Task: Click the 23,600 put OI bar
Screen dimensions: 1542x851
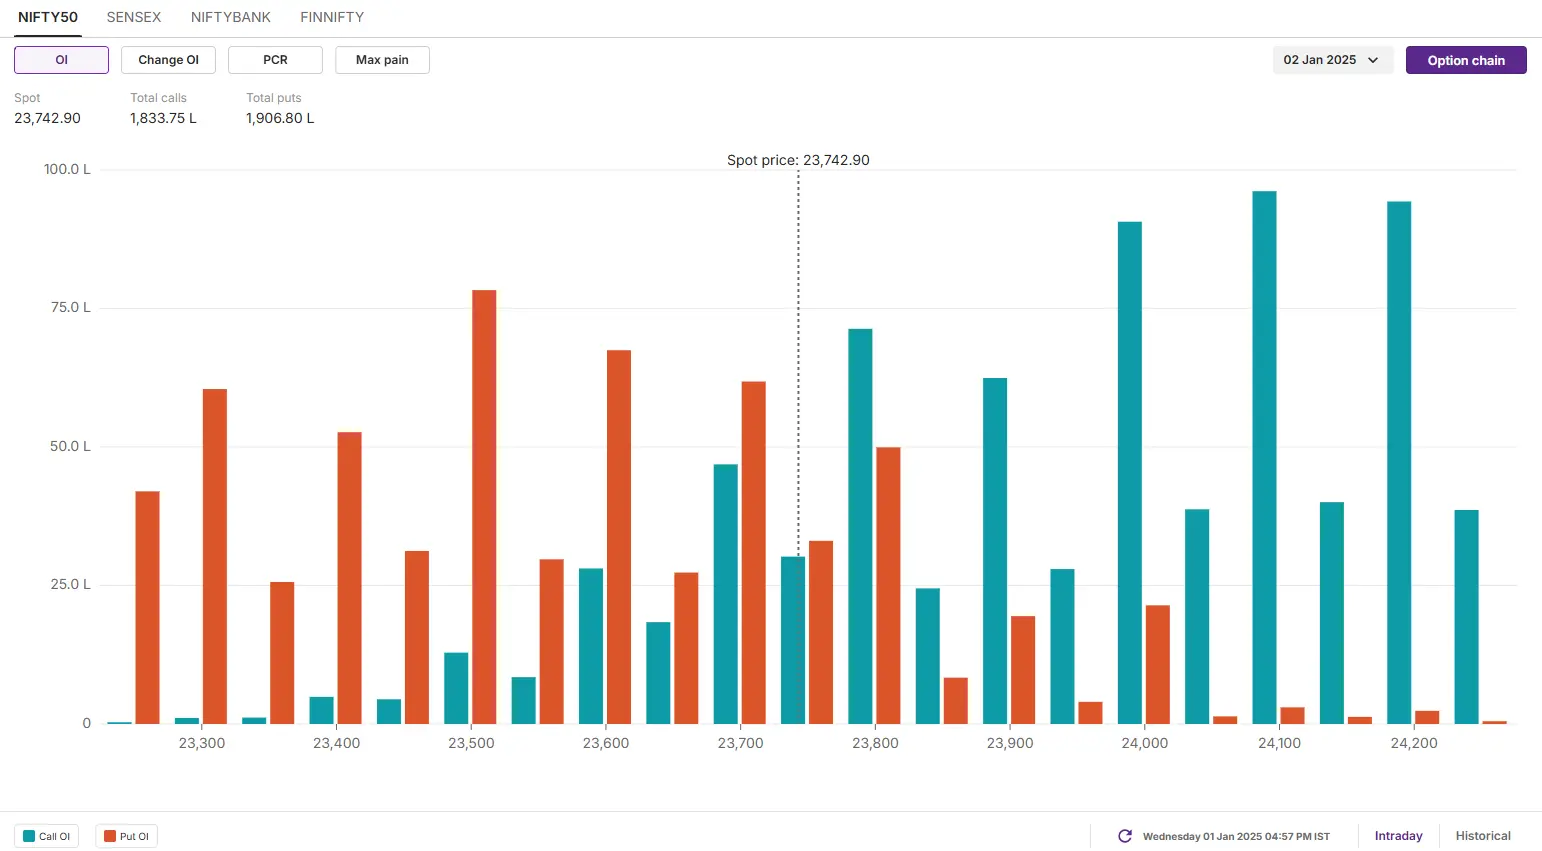Action: 619,537
